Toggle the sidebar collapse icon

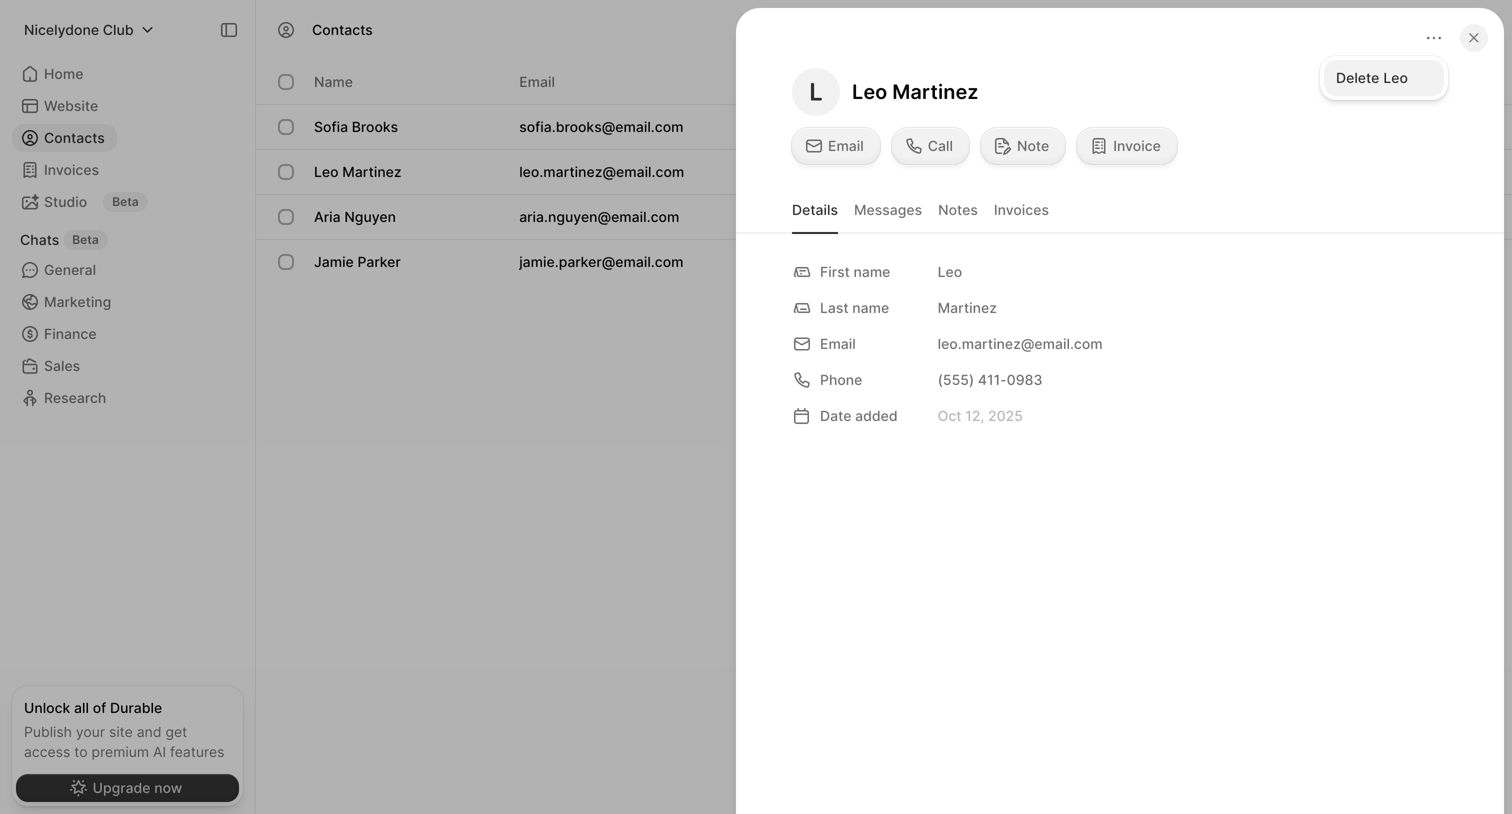pos(229,30)
